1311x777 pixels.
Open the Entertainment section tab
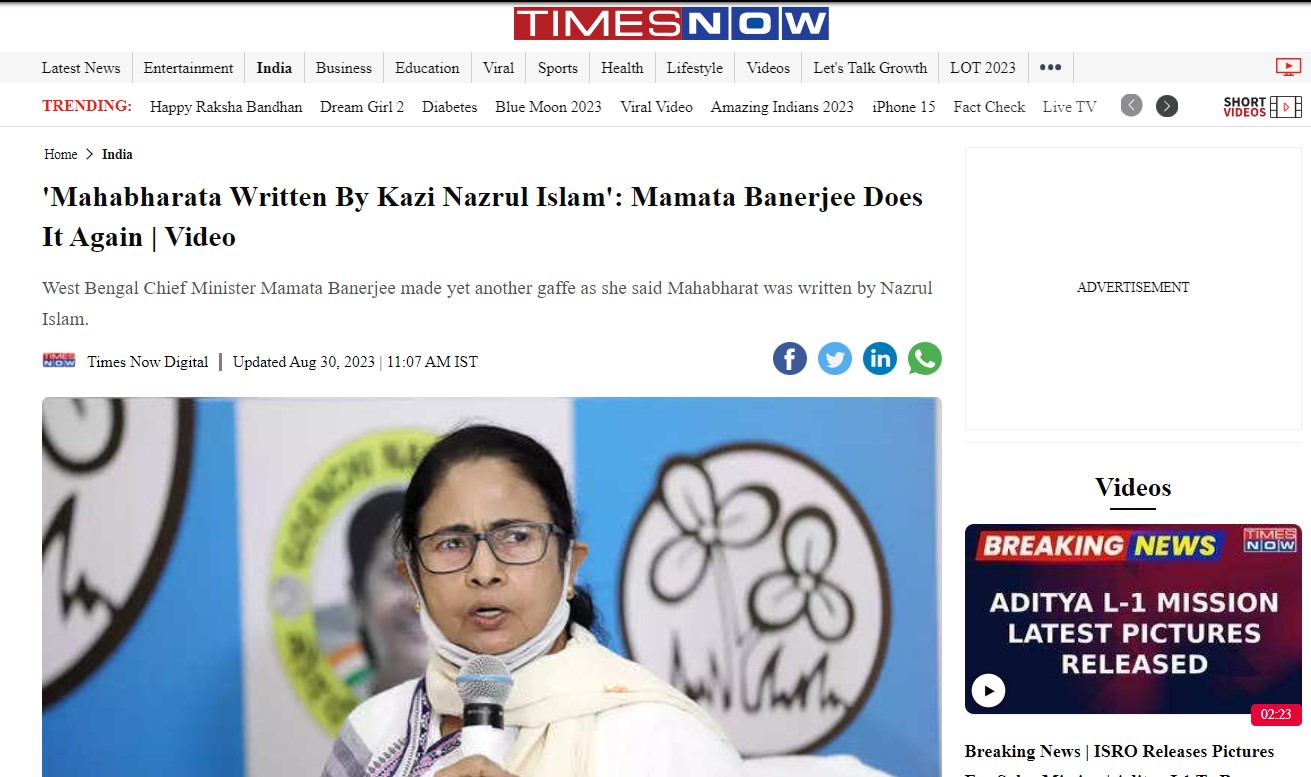(x=188, y=68)
